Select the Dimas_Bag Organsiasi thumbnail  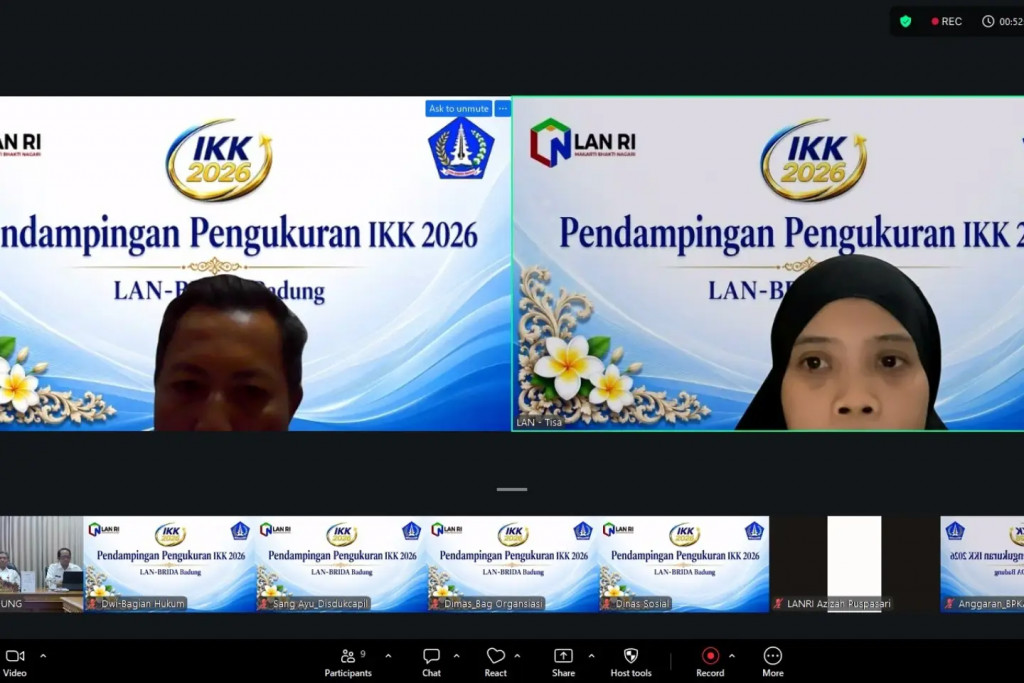coord(513,564)
